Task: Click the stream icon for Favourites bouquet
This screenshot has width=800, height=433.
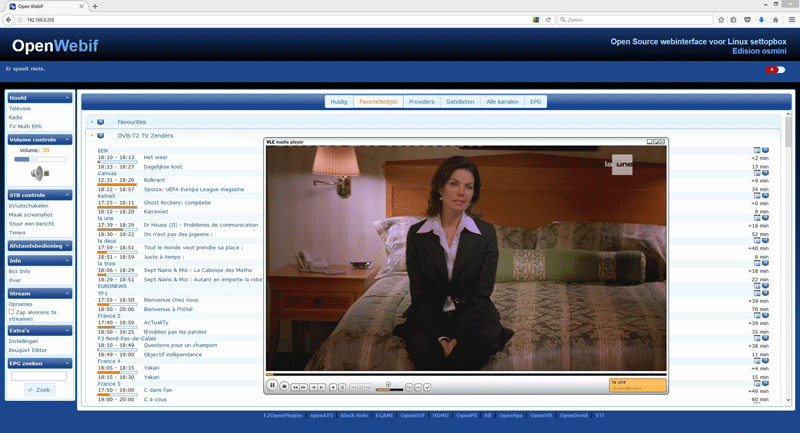Action: (101, 122)
